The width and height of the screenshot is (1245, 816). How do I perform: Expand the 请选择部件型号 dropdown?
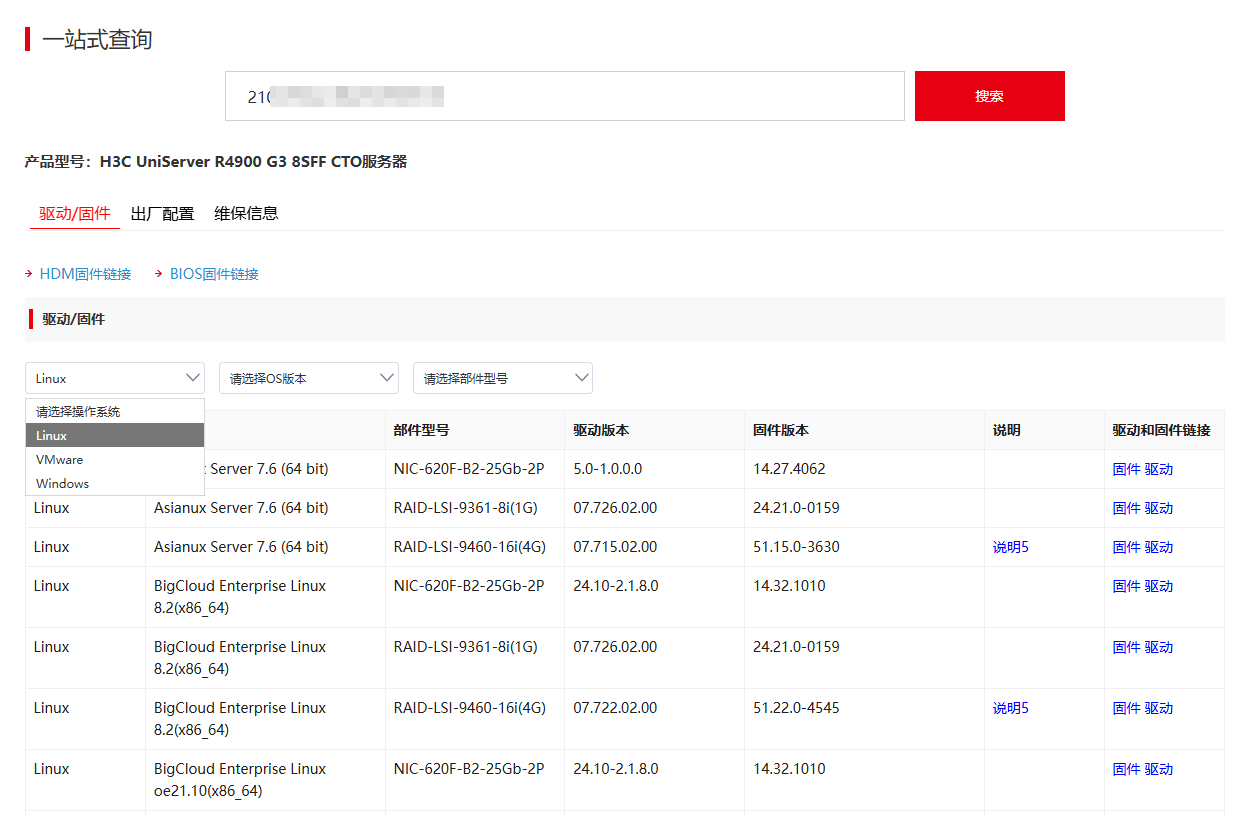click(x=502, y=378)
